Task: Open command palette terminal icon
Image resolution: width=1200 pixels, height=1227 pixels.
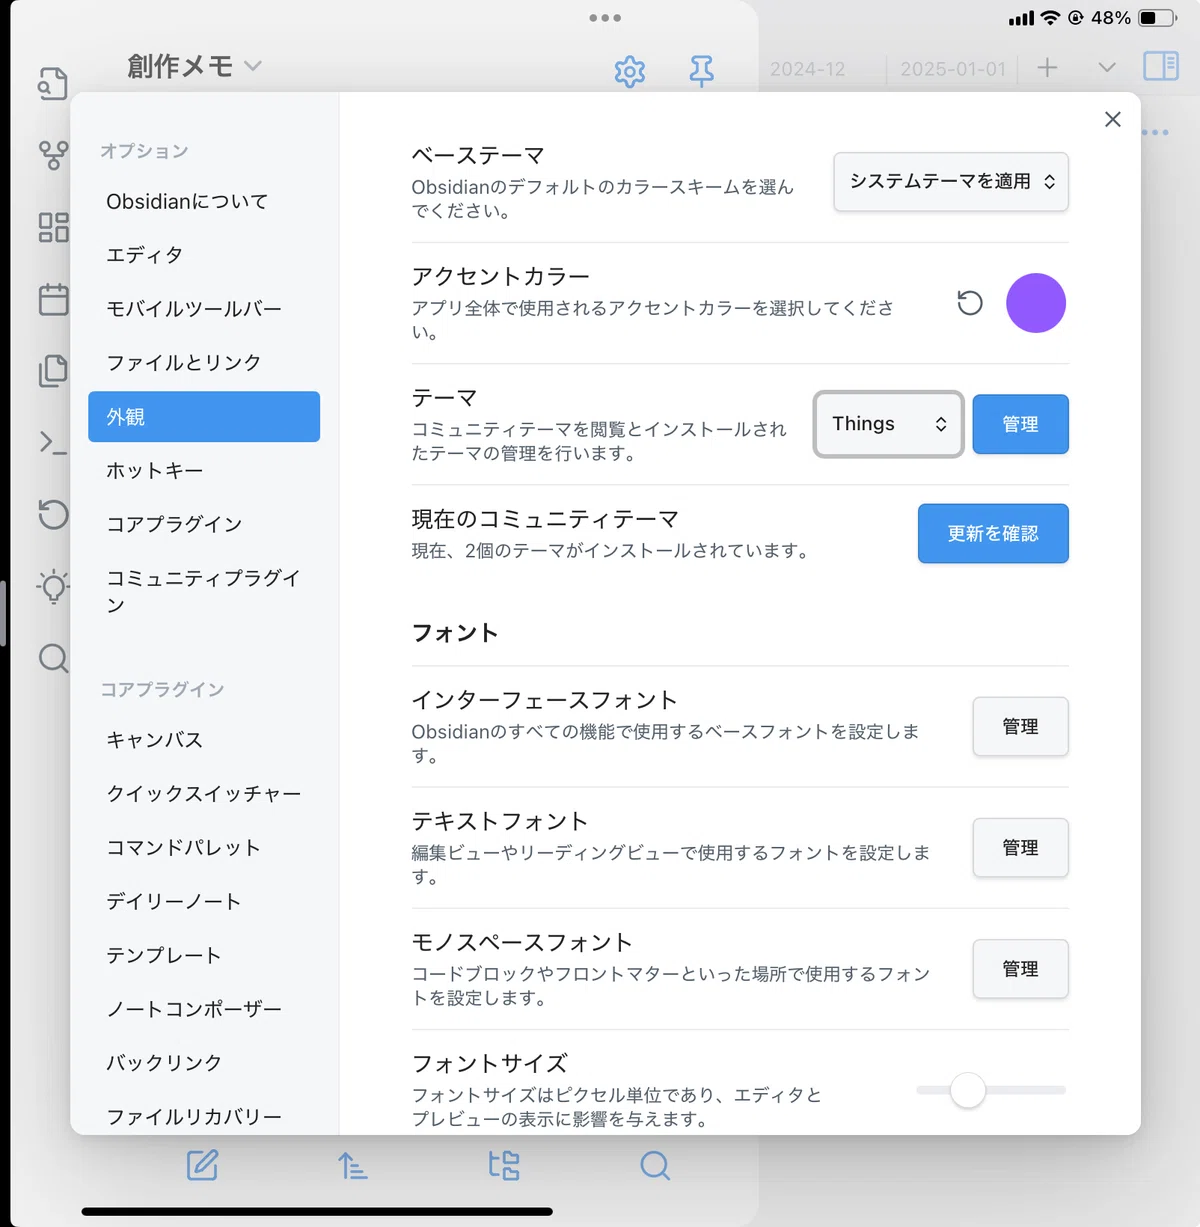Action: (x=53, y=442)
